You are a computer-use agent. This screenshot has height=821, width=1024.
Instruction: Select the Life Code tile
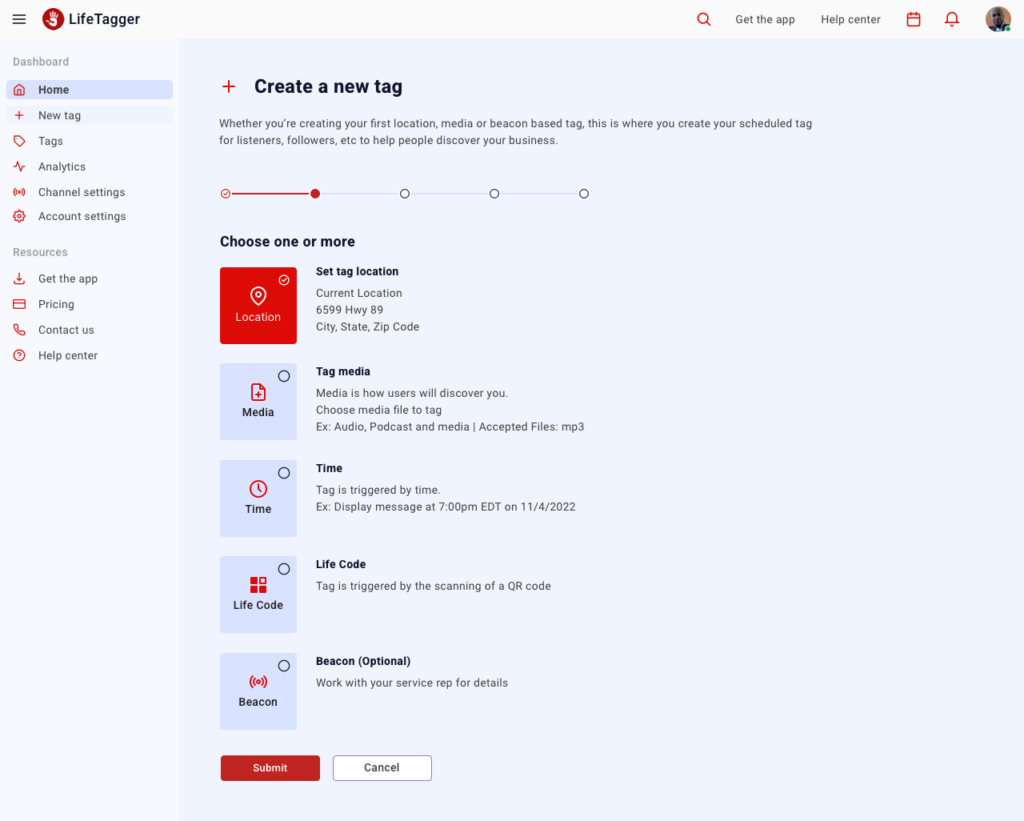[x=258, y=594]
